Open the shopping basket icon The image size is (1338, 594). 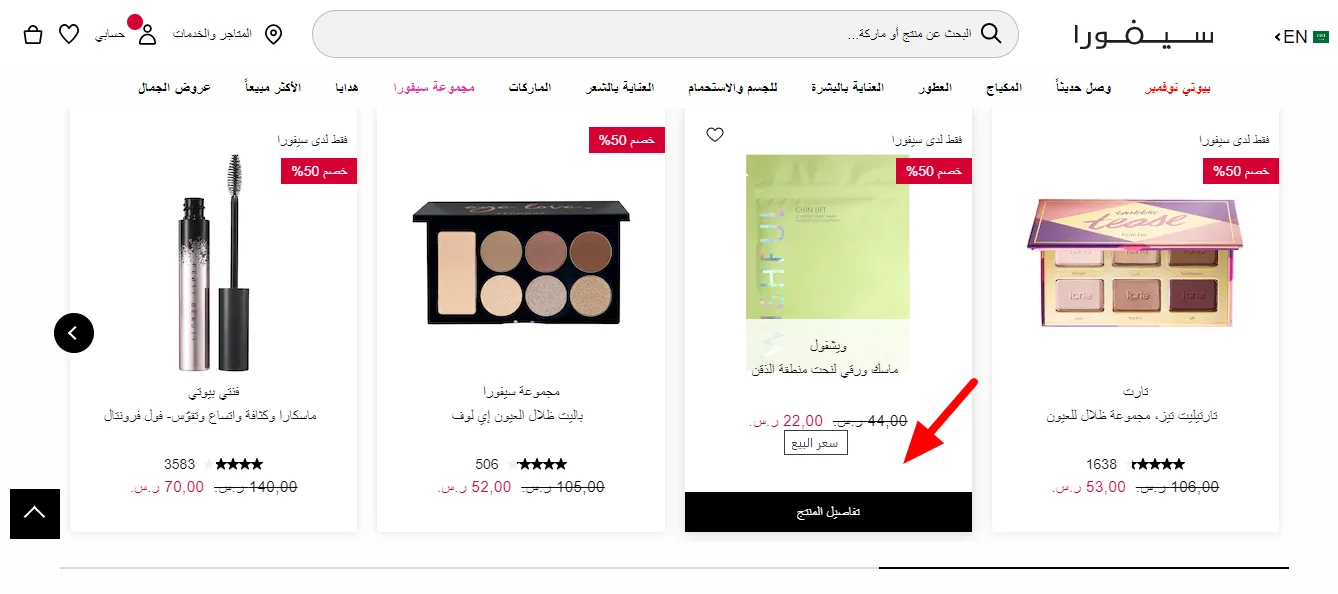coord(32,34)
